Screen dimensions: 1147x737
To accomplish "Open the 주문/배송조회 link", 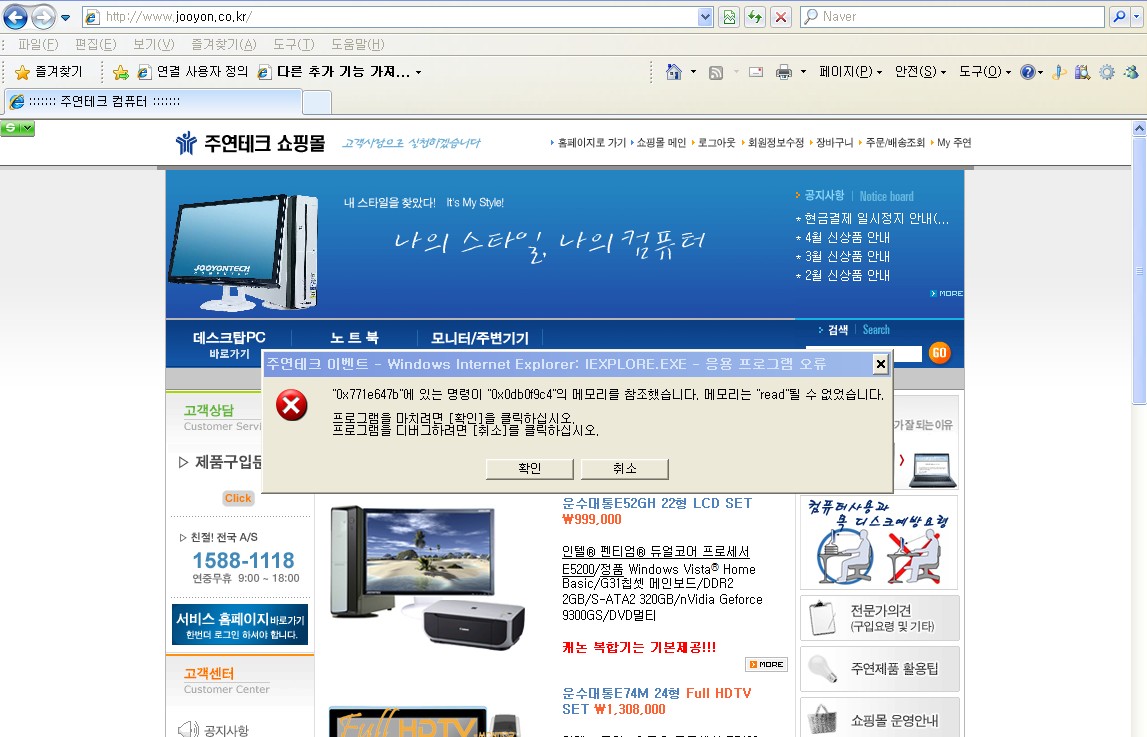I will click(x=895, y=143).
